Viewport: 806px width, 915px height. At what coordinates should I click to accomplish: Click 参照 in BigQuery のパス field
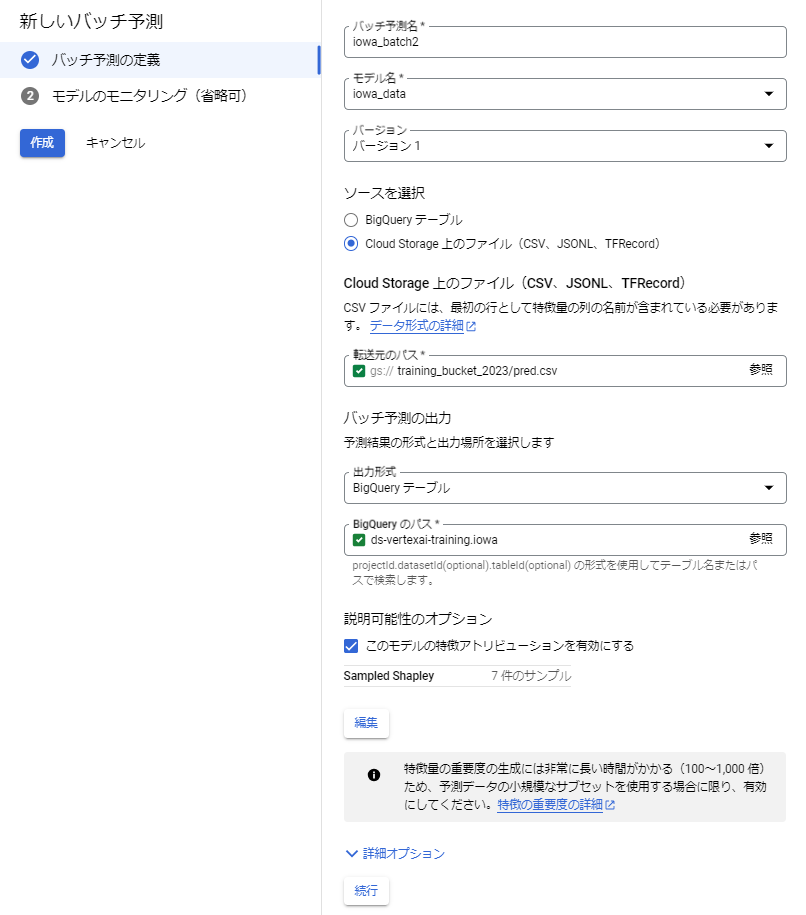point(761,539)
